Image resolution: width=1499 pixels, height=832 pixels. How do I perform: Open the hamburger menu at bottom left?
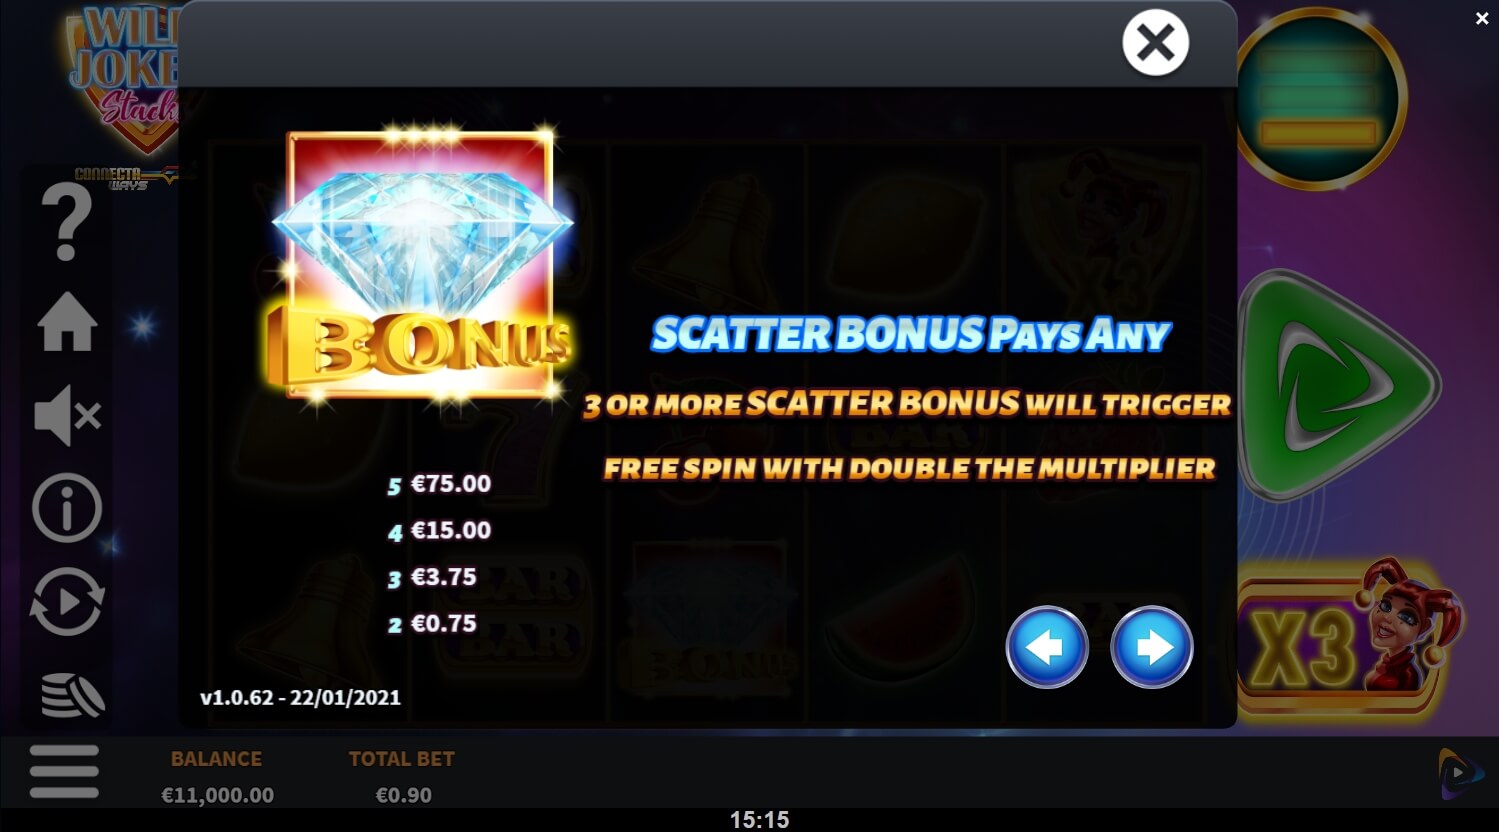click(64, 771)
